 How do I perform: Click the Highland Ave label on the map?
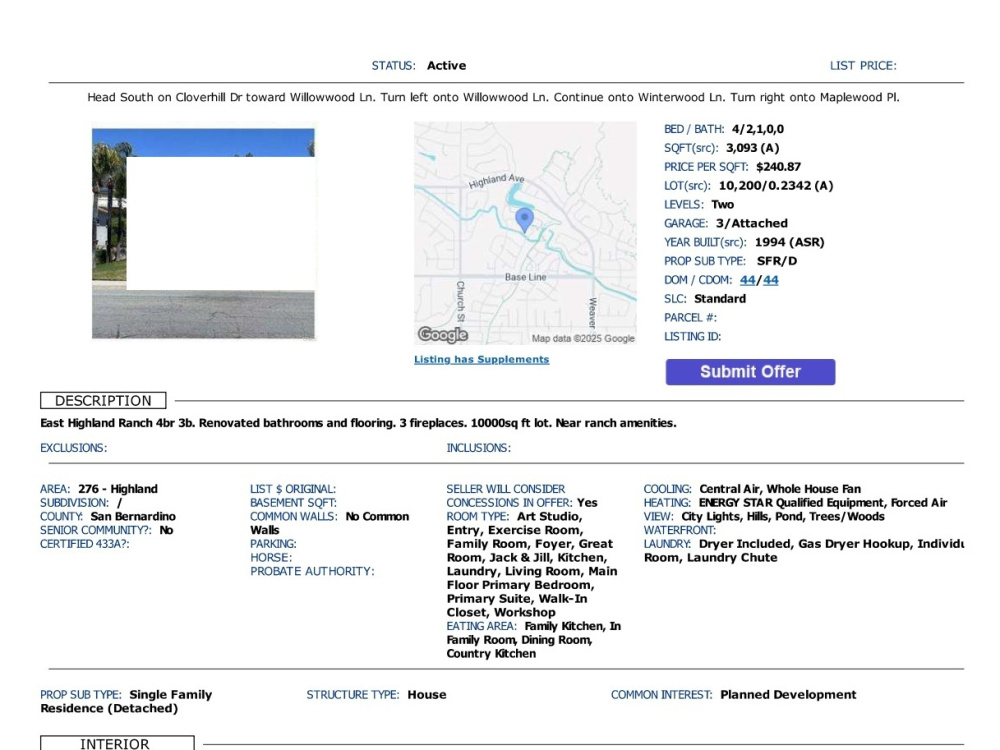click(x=496, y=181)
